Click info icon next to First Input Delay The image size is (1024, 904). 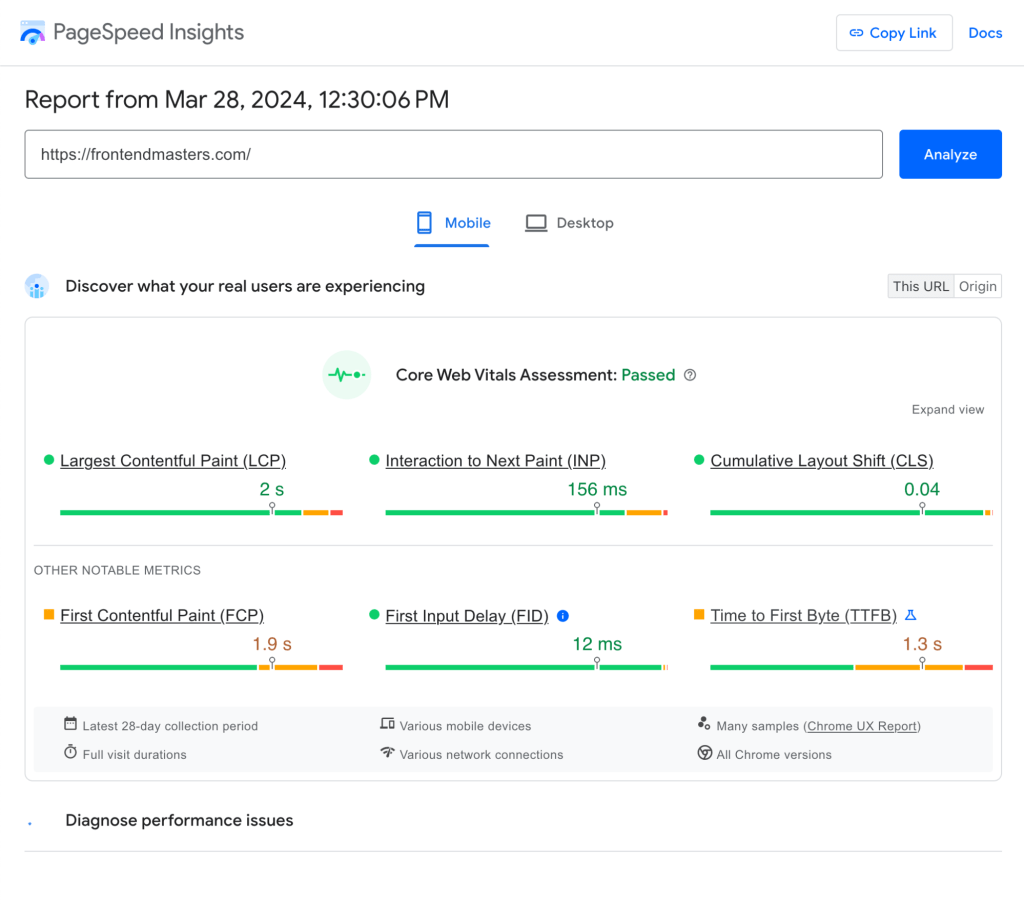[562, 616]
